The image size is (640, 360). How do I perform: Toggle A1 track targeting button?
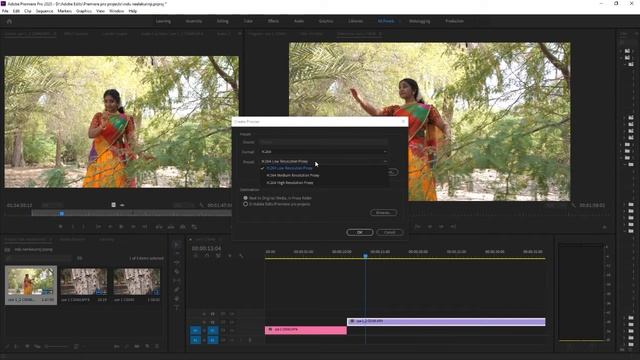[213, 340]
